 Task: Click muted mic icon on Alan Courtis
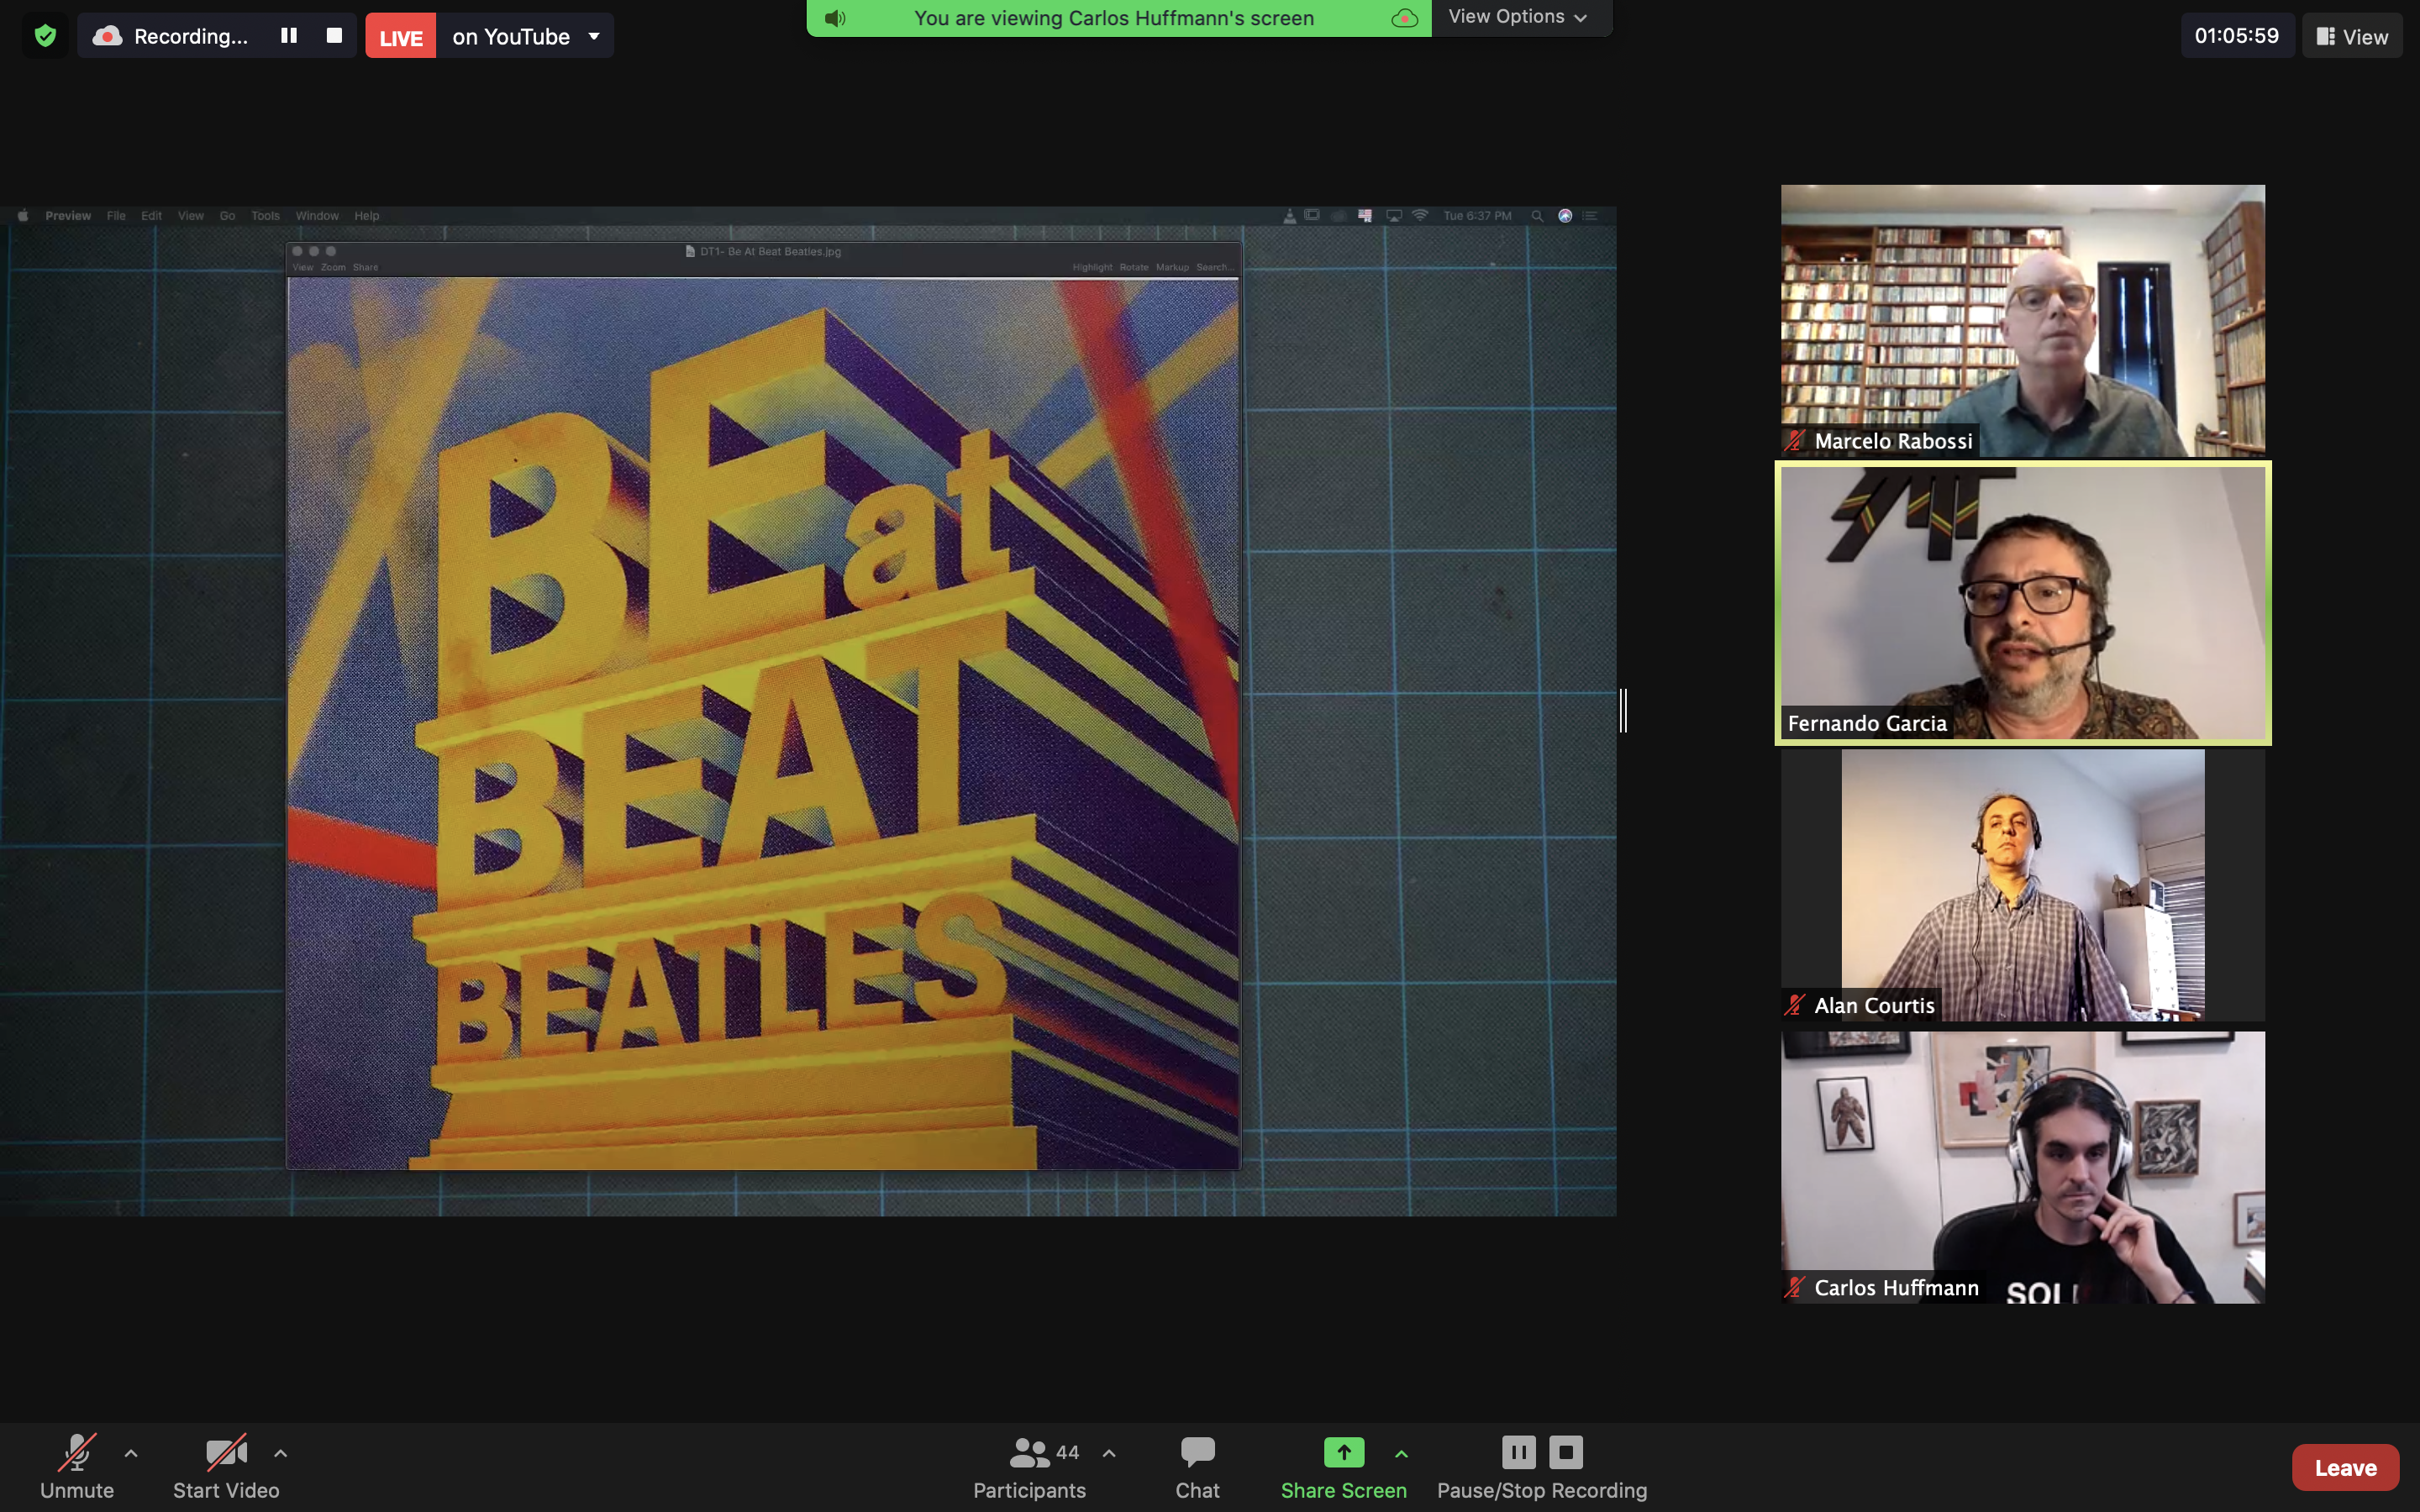click(1795, 1005)
